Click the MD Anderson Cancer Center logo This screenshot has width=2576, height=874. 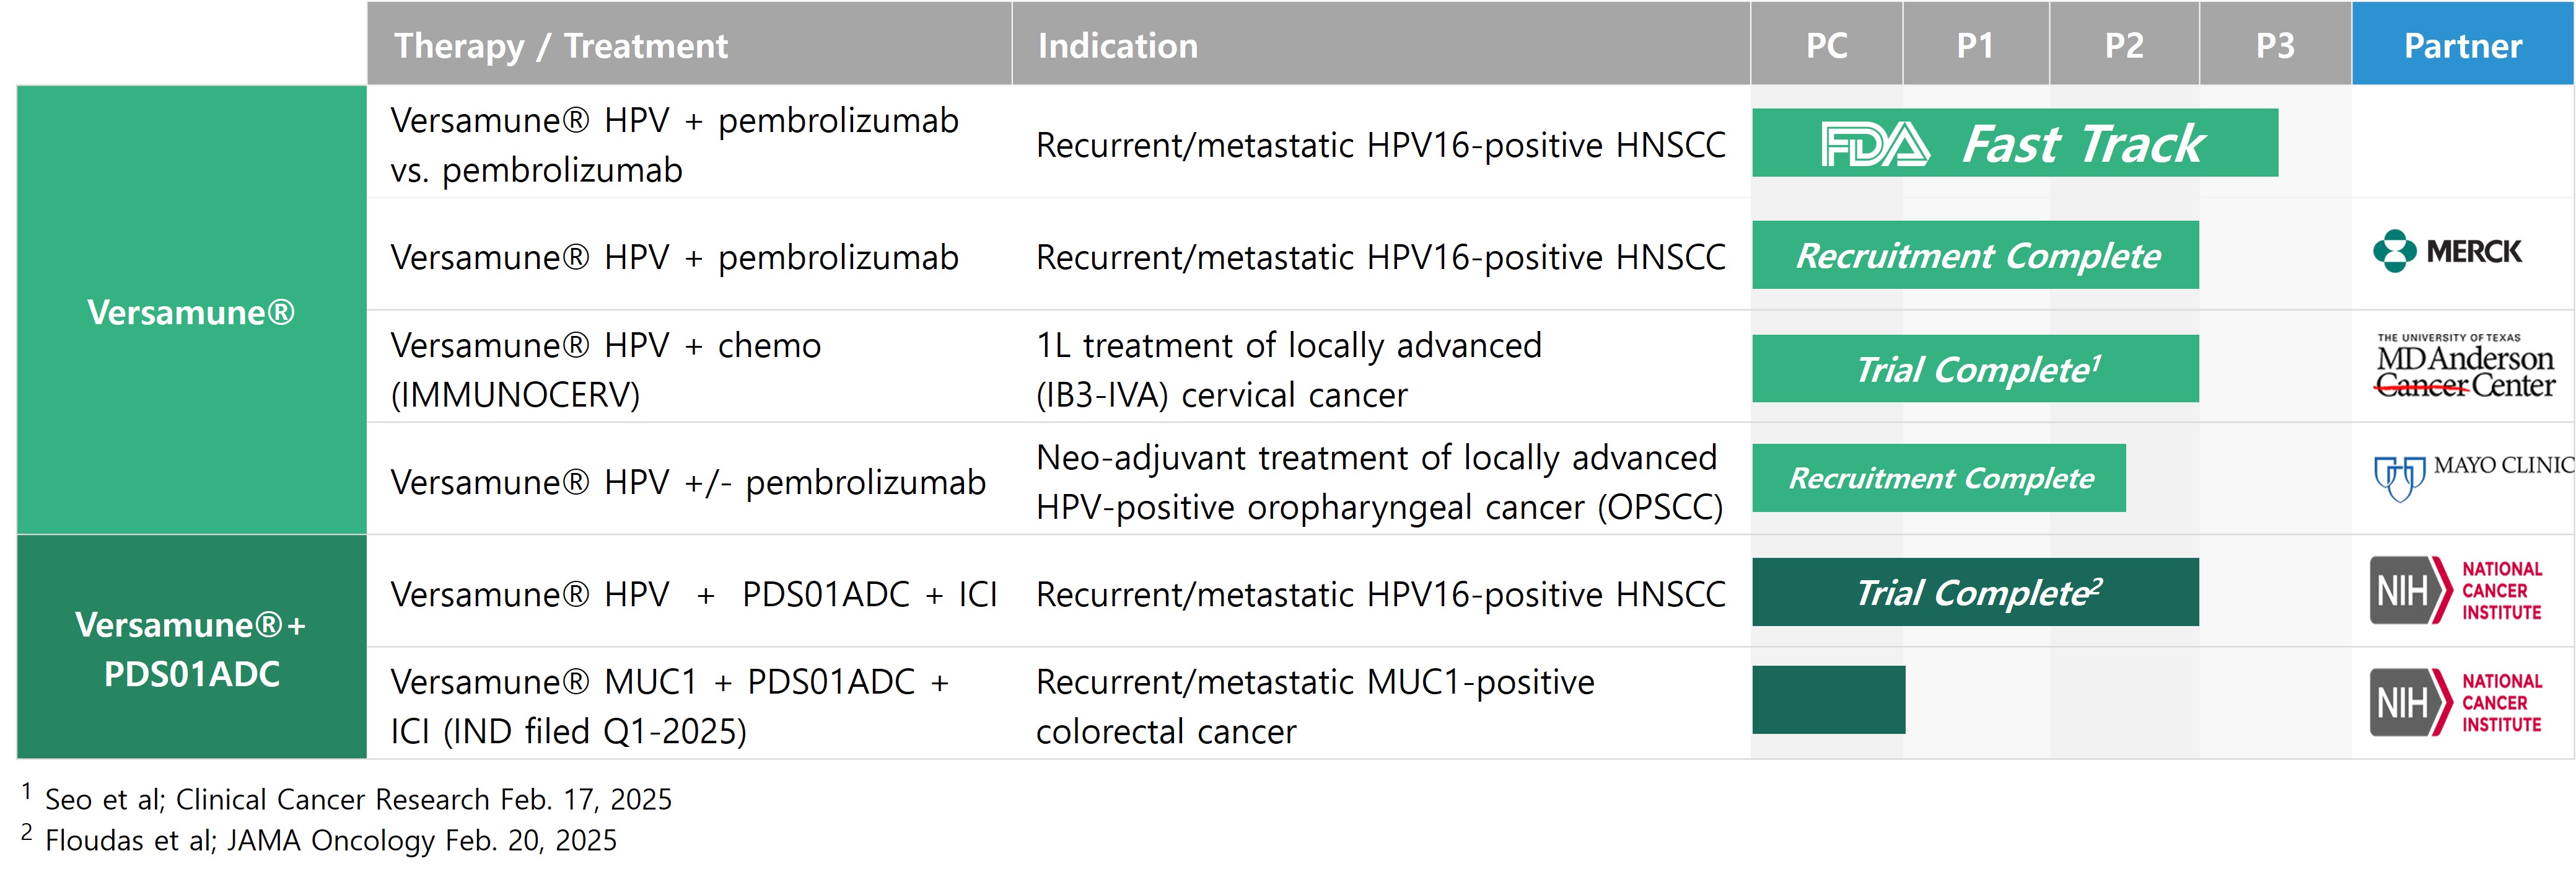tap(2464, 367)
